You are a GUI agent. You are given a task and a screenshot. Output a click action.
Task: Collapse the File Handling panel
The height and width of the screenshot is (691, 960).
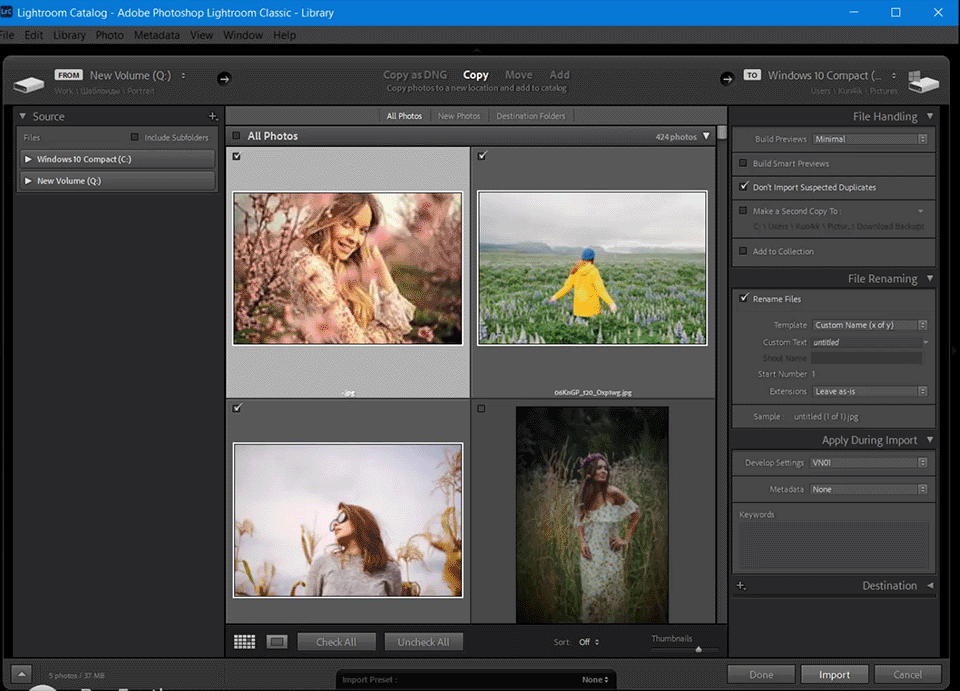tap(929, 116)
